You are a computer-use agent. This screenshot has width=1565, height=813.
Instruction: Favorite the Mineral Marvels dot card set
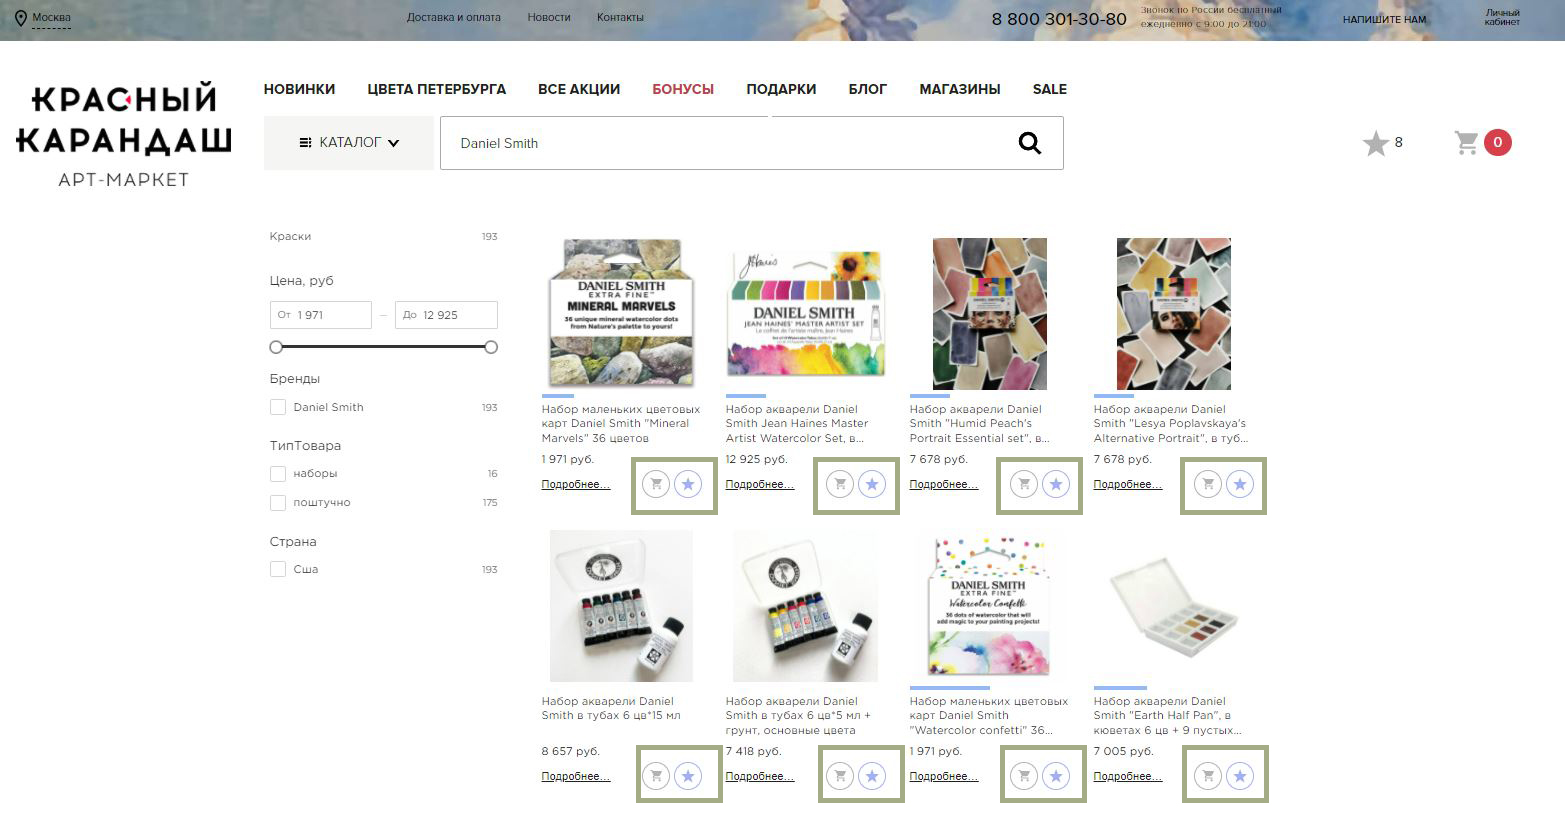[688, 485]
